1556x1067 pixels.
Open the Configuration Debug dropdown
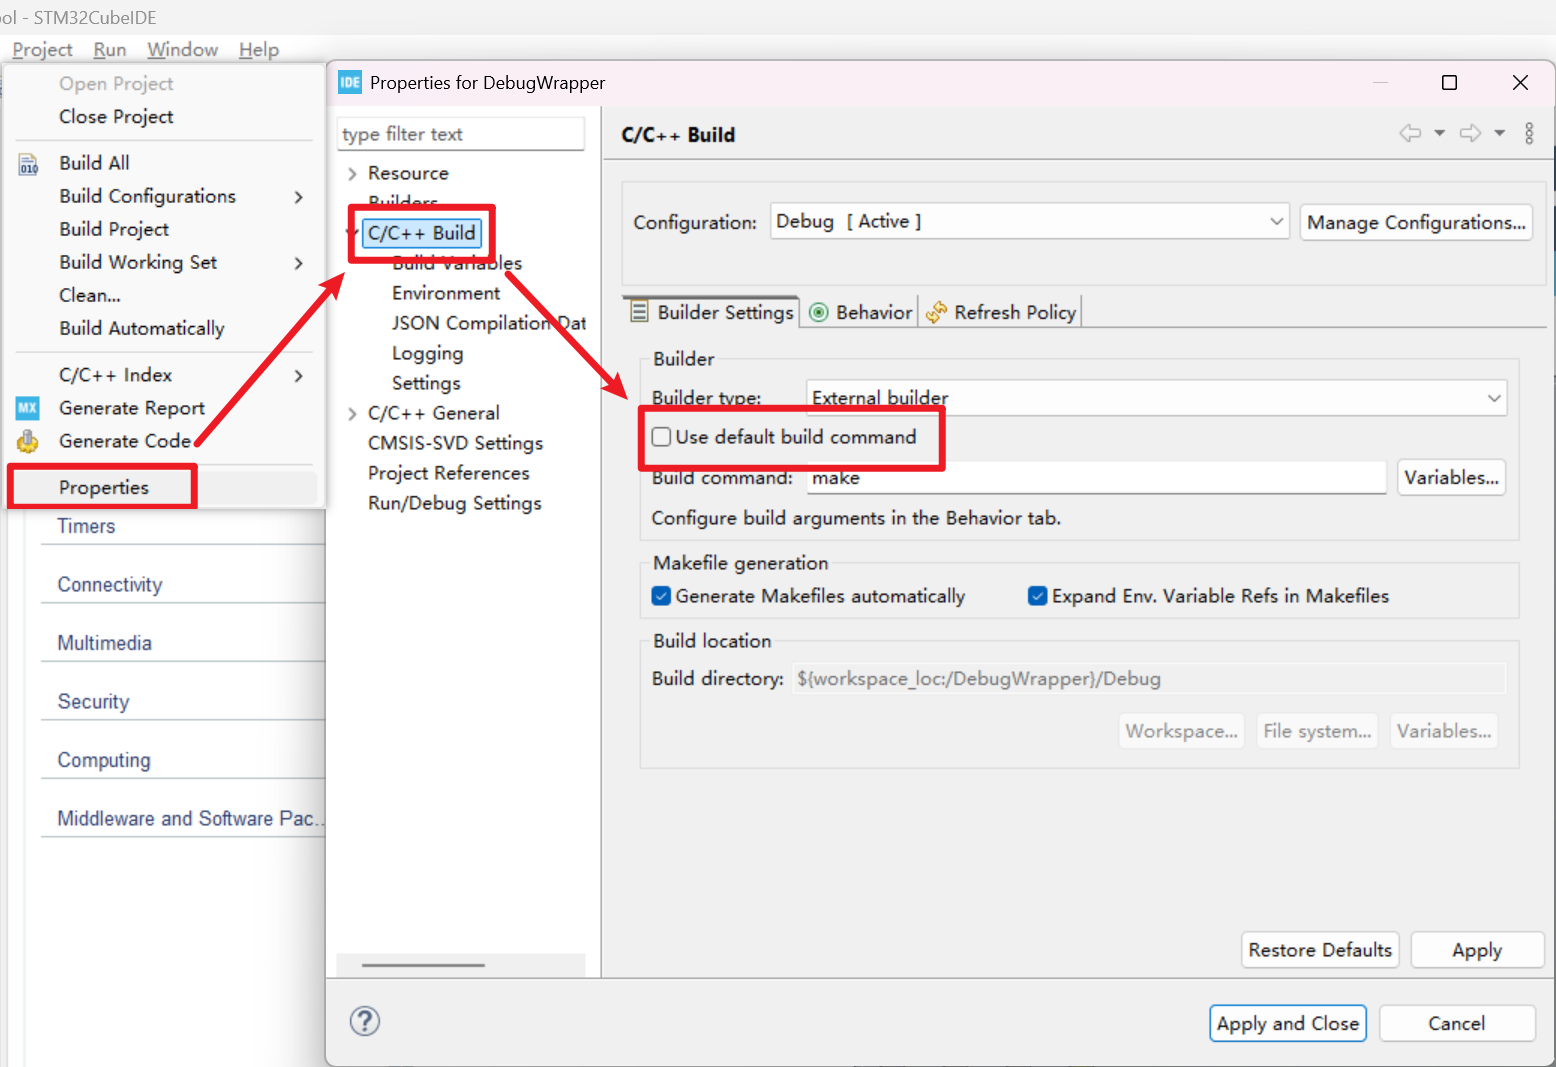1030,221
